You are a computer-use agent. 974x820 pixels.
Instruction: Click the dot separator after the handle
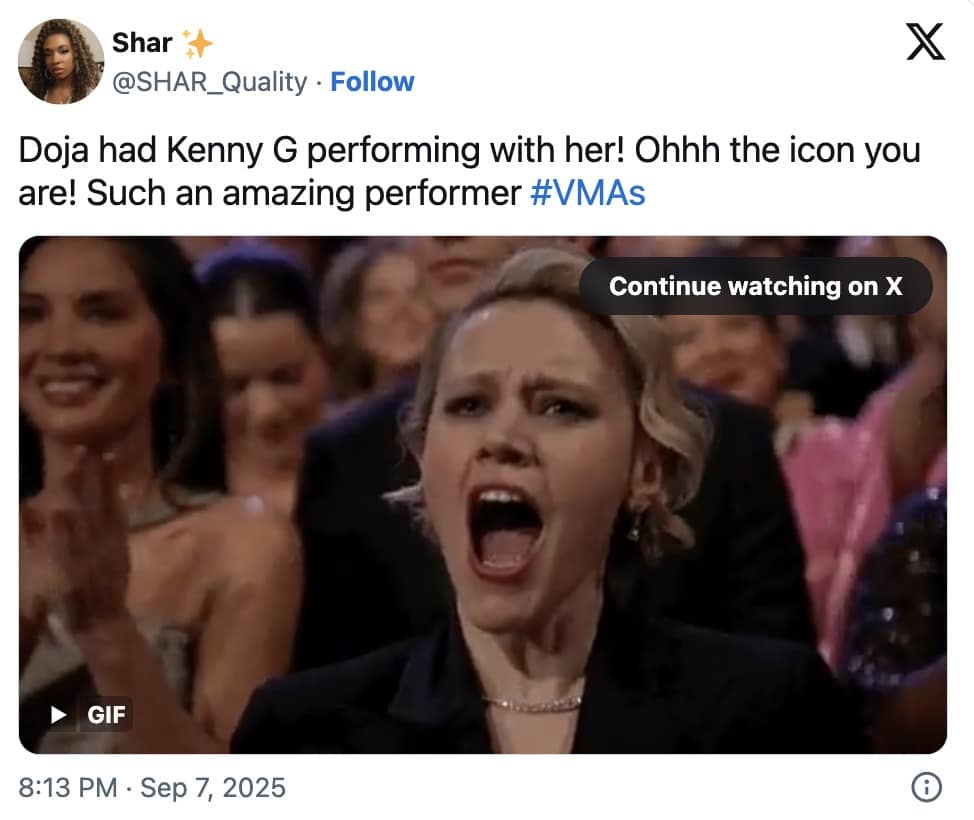tap(316, 82)
